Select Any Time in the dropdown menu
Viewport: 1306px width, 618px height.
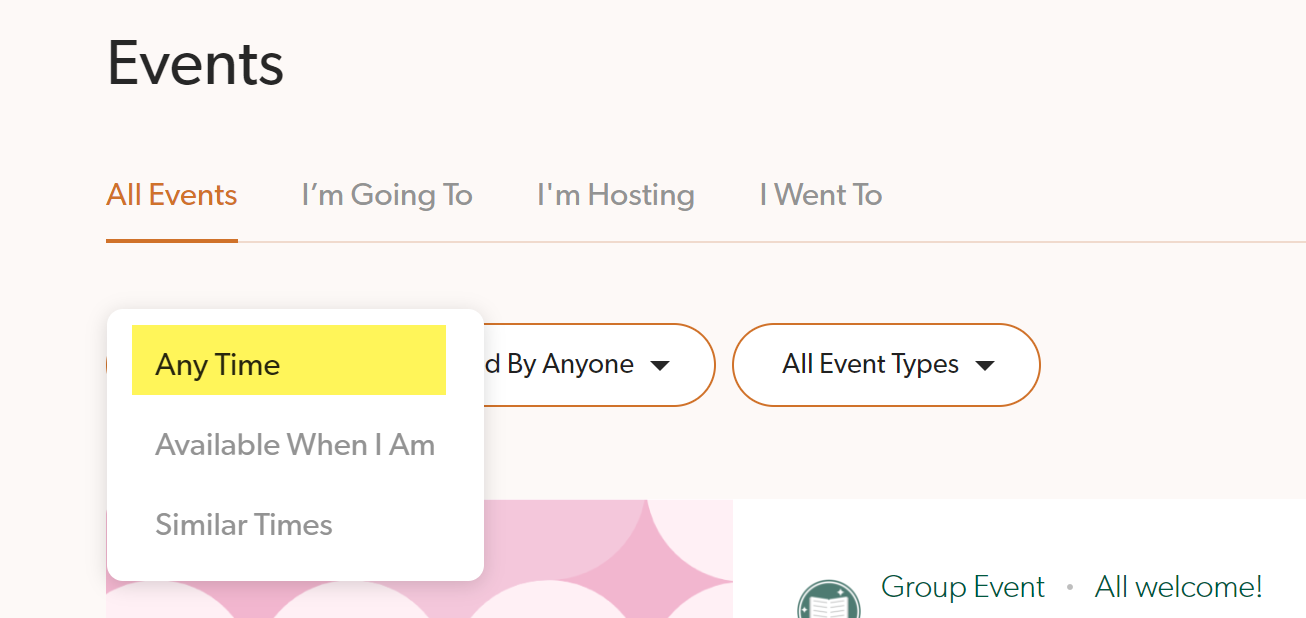pos(289,360)
